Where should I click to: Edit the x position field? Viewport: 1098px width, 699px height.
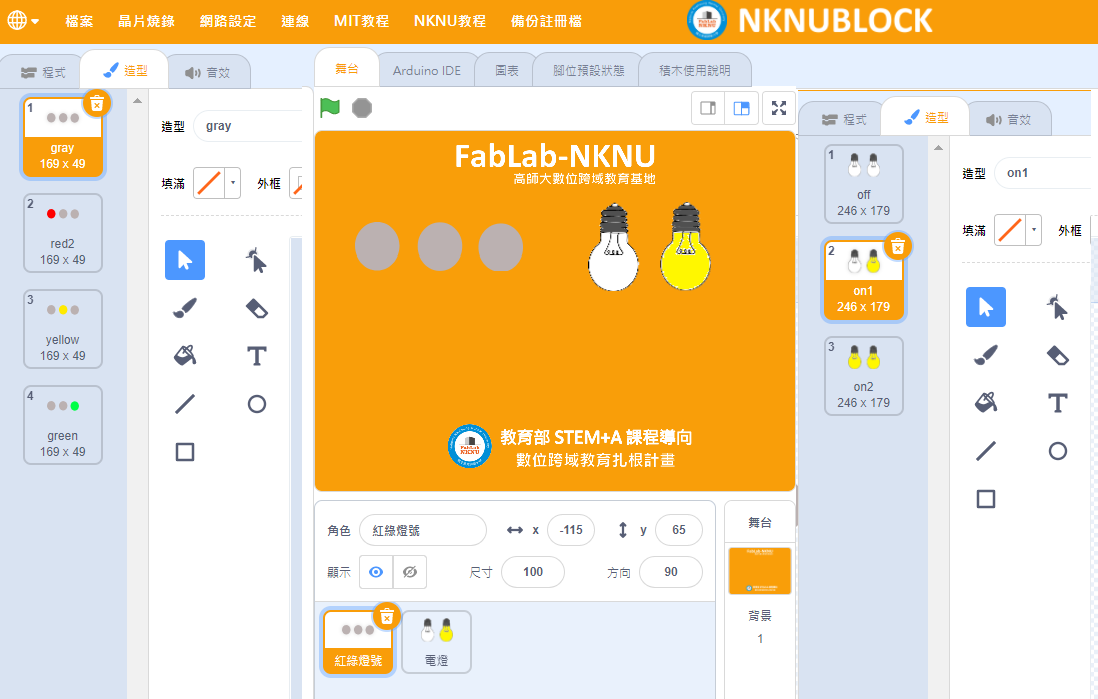(x=571, y=530)
